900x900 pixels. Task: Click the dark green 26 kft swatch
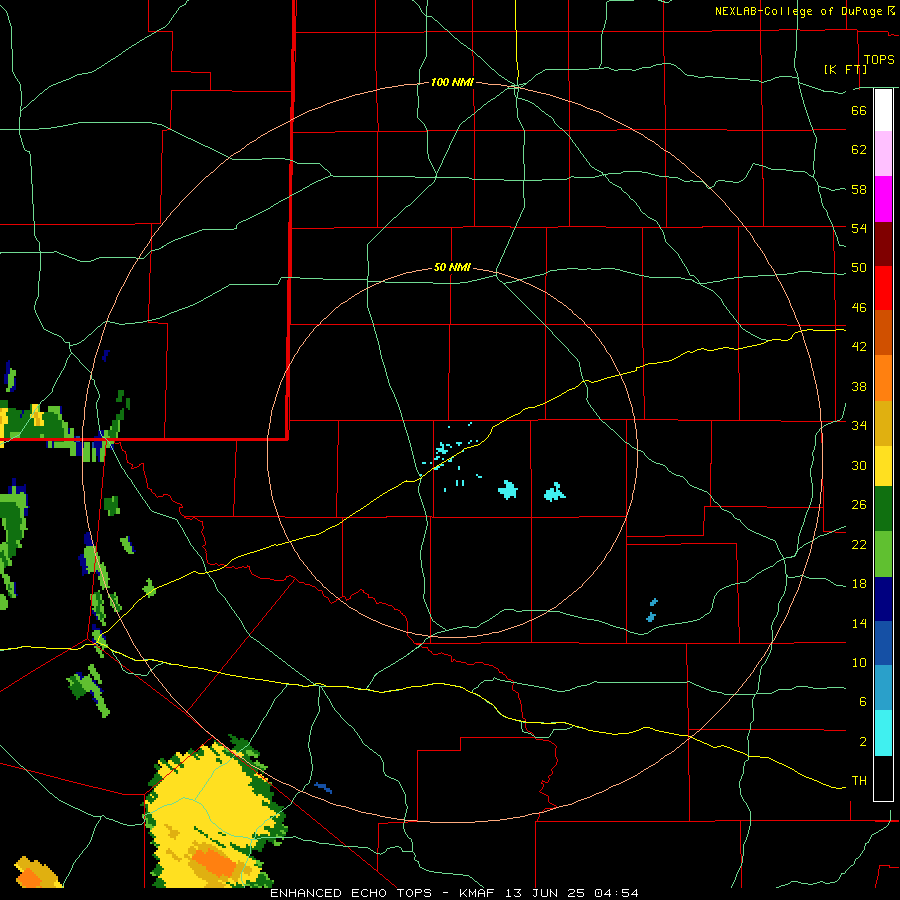pos(883,509)
